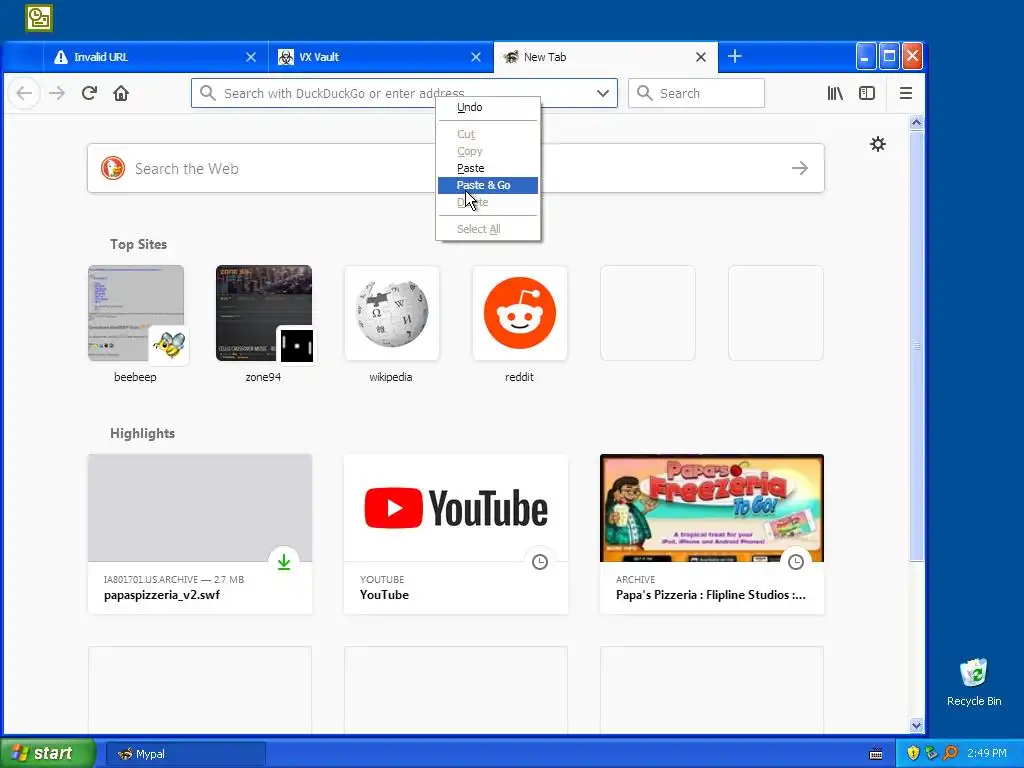1024x768 pixels.
Task: Choose Paste & Go in context menu
Action: click(x=488, y=185)
